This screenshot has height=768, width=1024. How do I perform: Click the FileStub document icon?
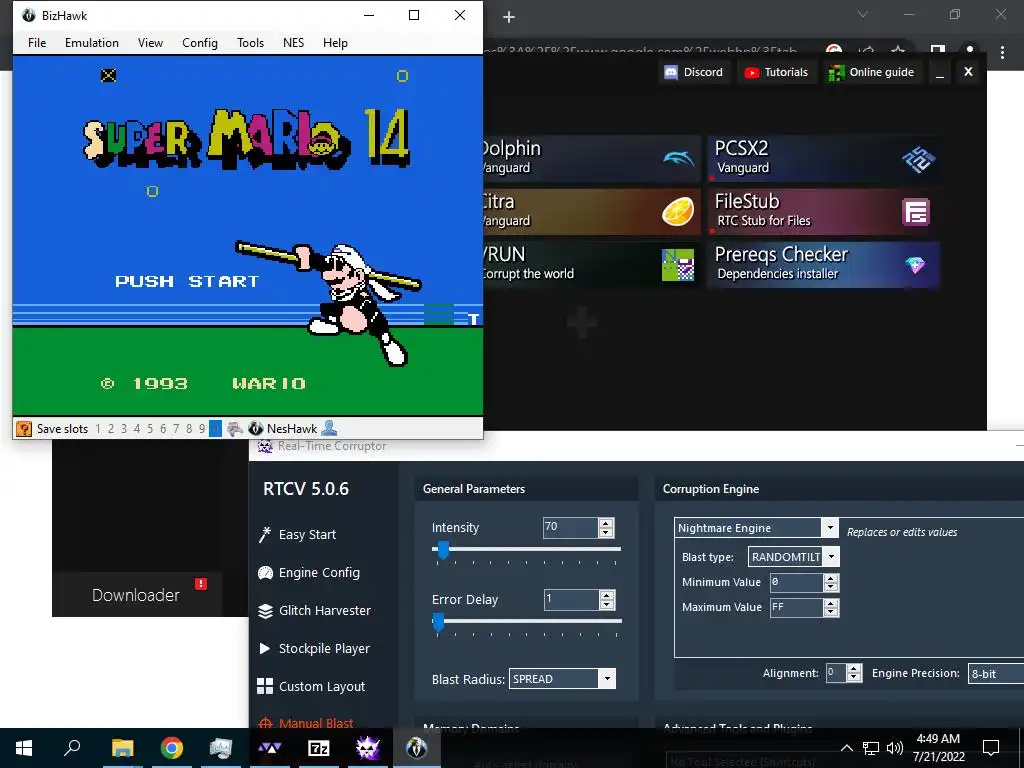[916, 212]
